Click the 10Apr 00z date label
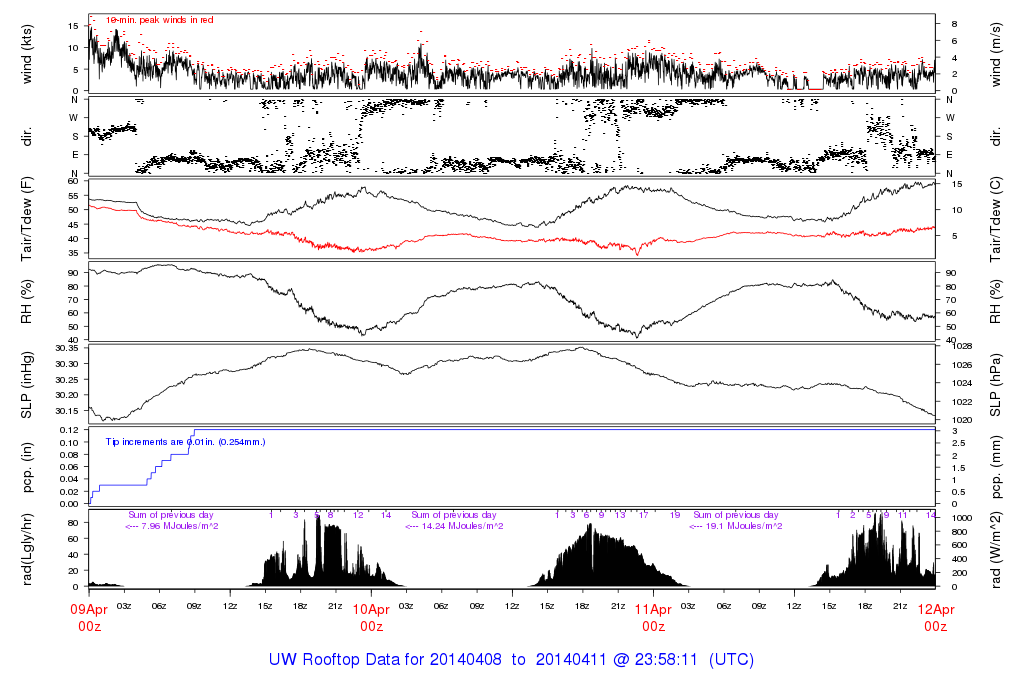The height and width of the screenshot is (700, 1024). [371, 618]
